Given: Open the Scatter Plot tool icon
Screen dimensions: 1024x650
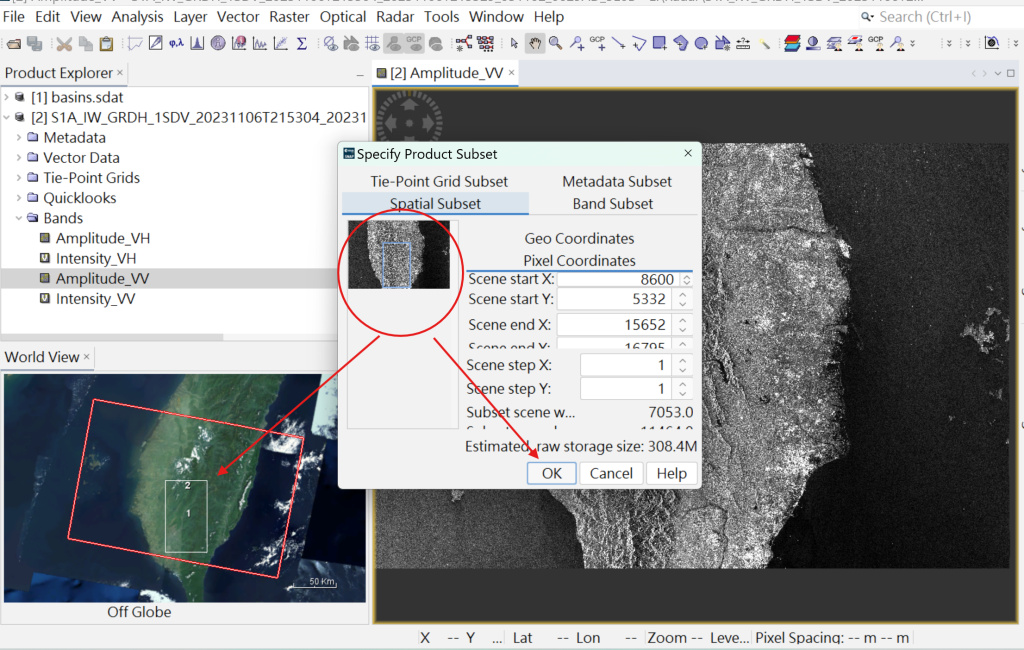Looking at the screenshot, I should click(281, 44).
